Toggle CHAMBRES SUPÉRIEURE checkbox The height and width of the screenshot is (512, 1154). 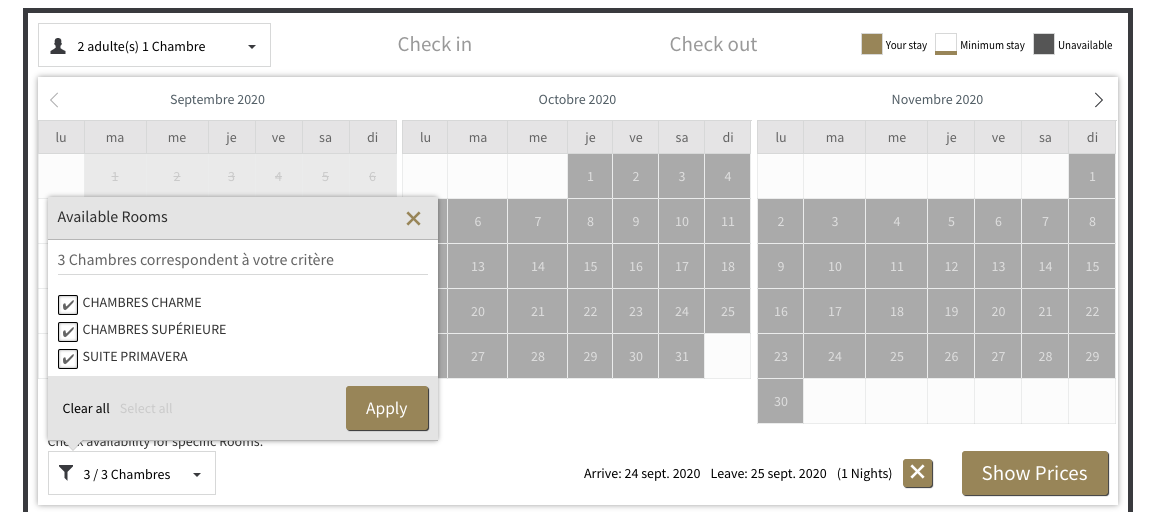coord(68,331)
